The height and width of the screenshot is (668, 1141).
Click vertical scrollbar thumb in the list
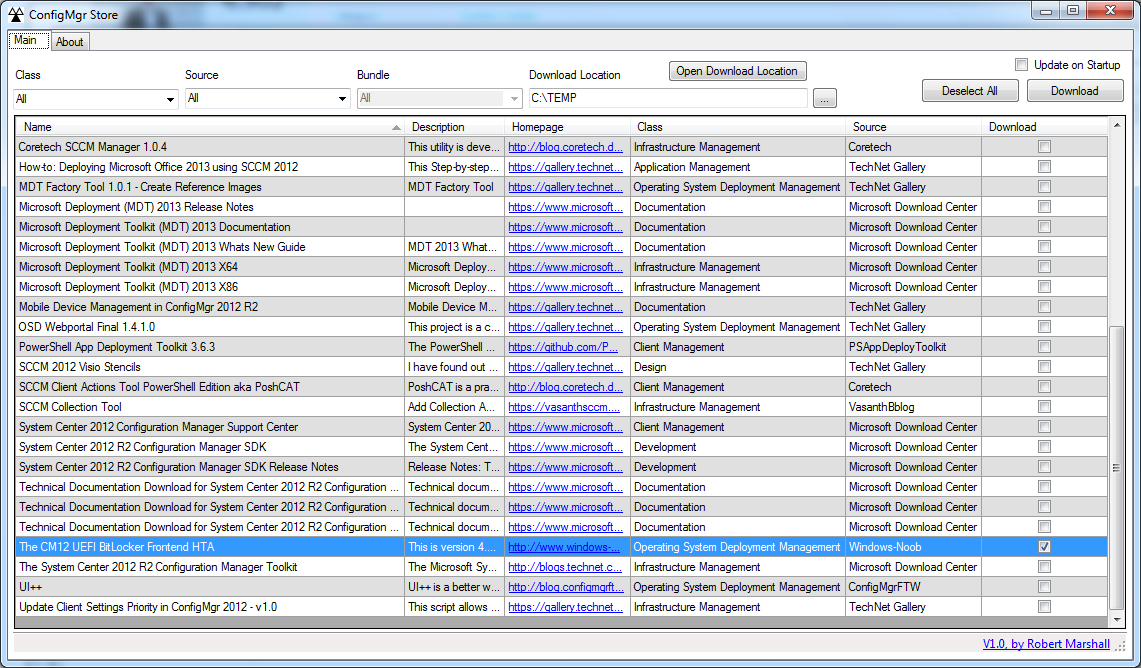[x=1116, y=467]
